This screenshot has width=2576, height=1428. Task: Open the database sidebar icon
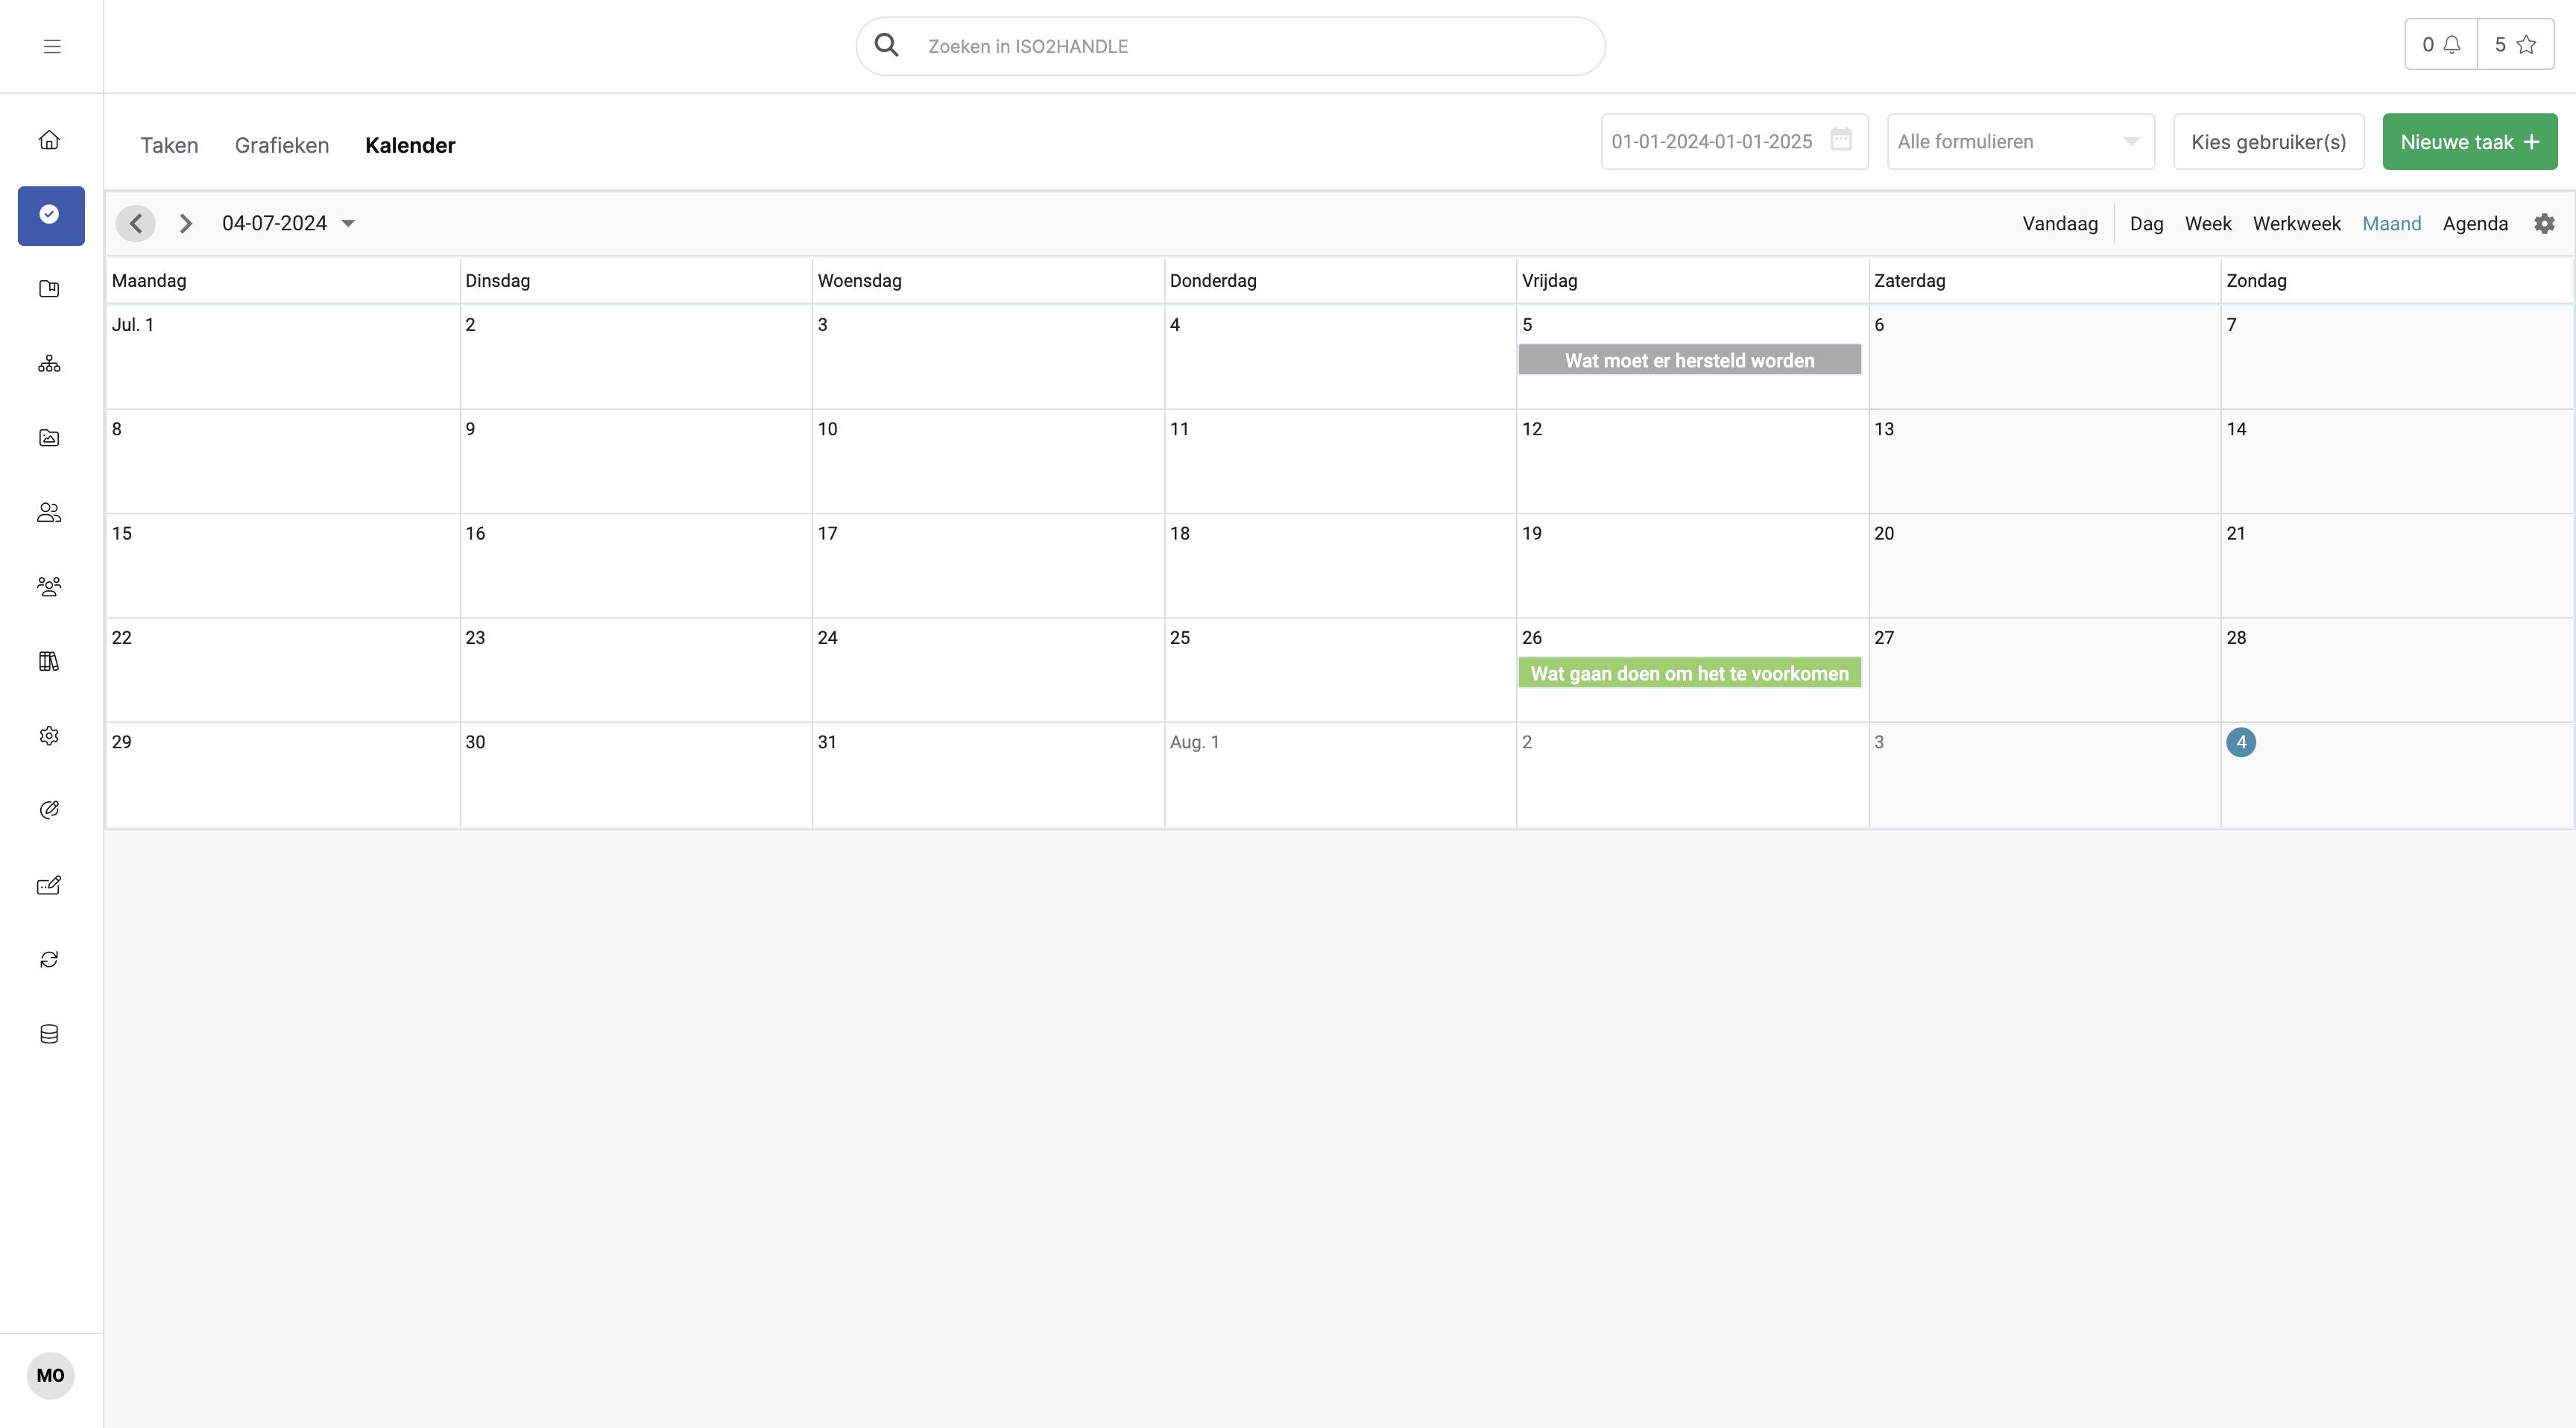49,1034
